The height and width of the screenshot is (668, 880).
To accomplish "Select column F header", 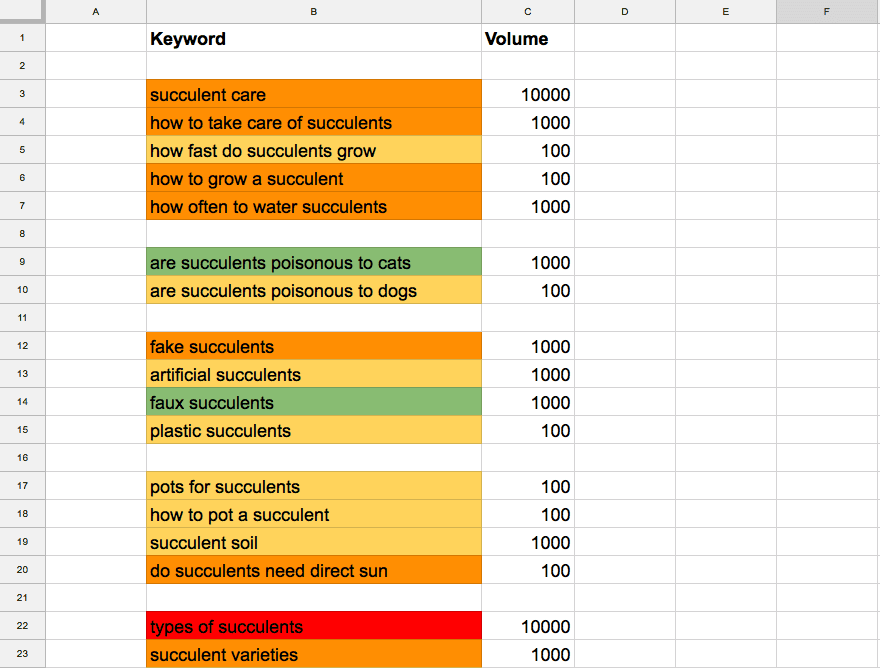I will pos(826,11).
